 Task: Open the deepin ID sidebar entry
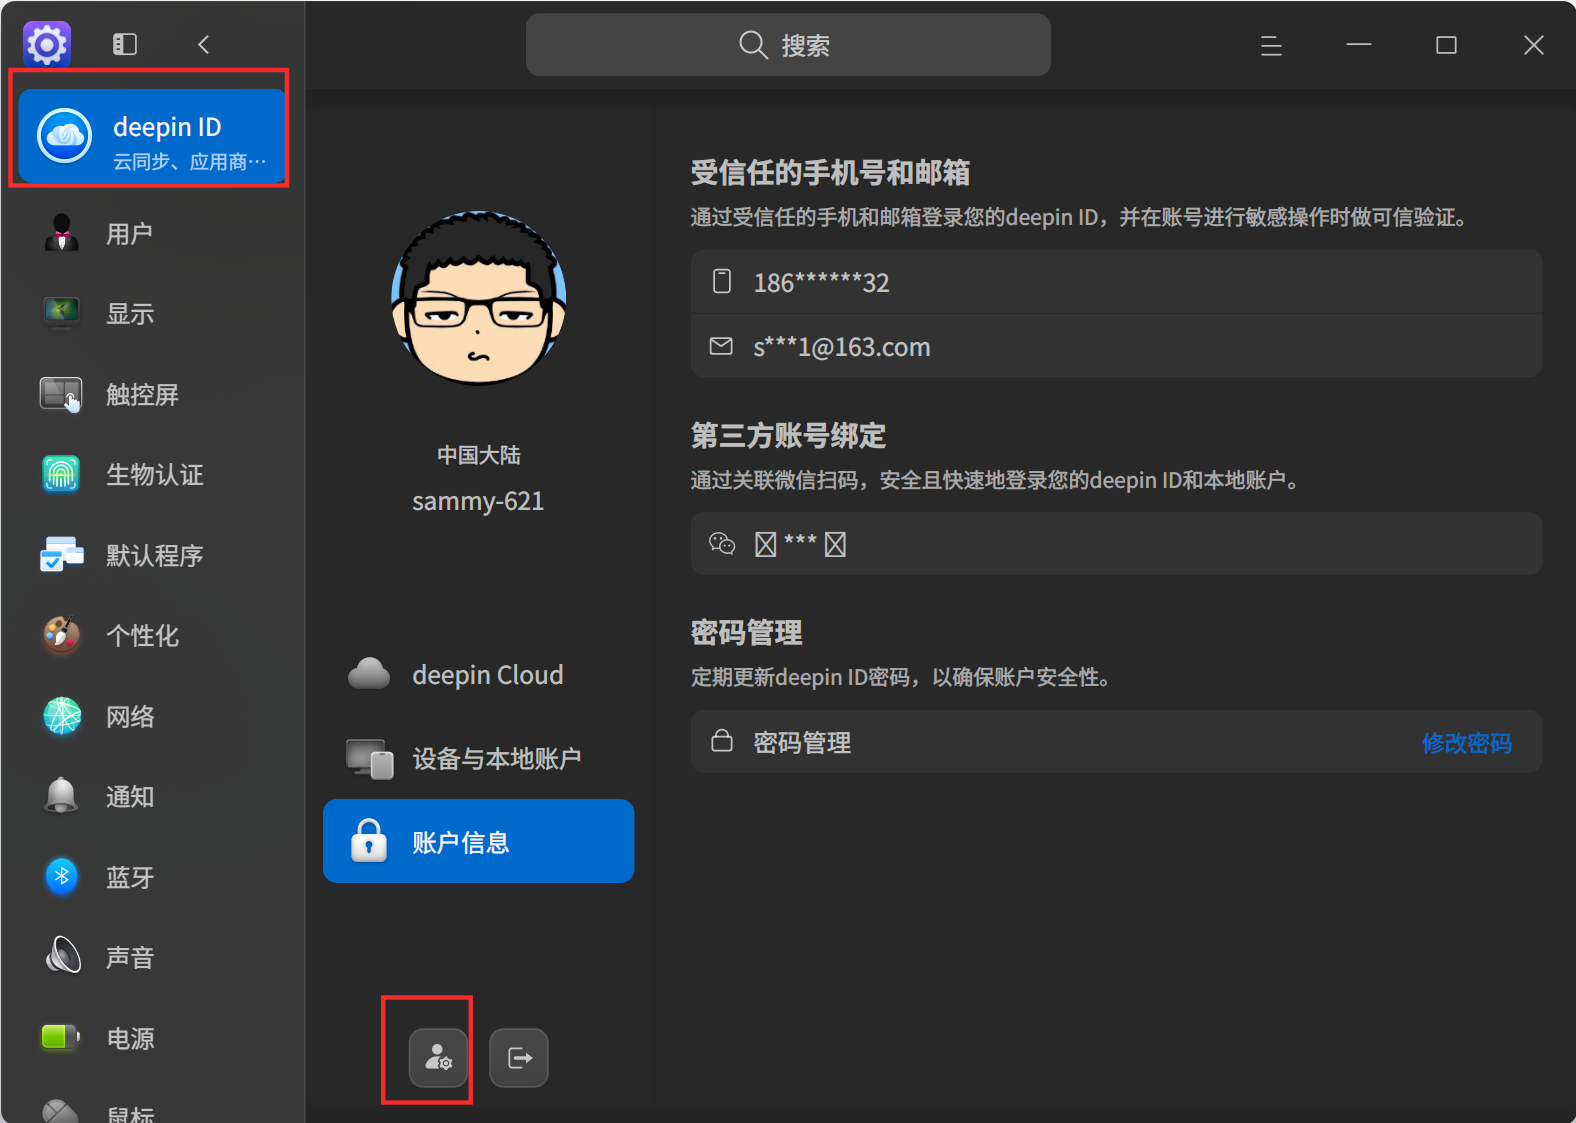pyautogui.click(x=152, y=136)
